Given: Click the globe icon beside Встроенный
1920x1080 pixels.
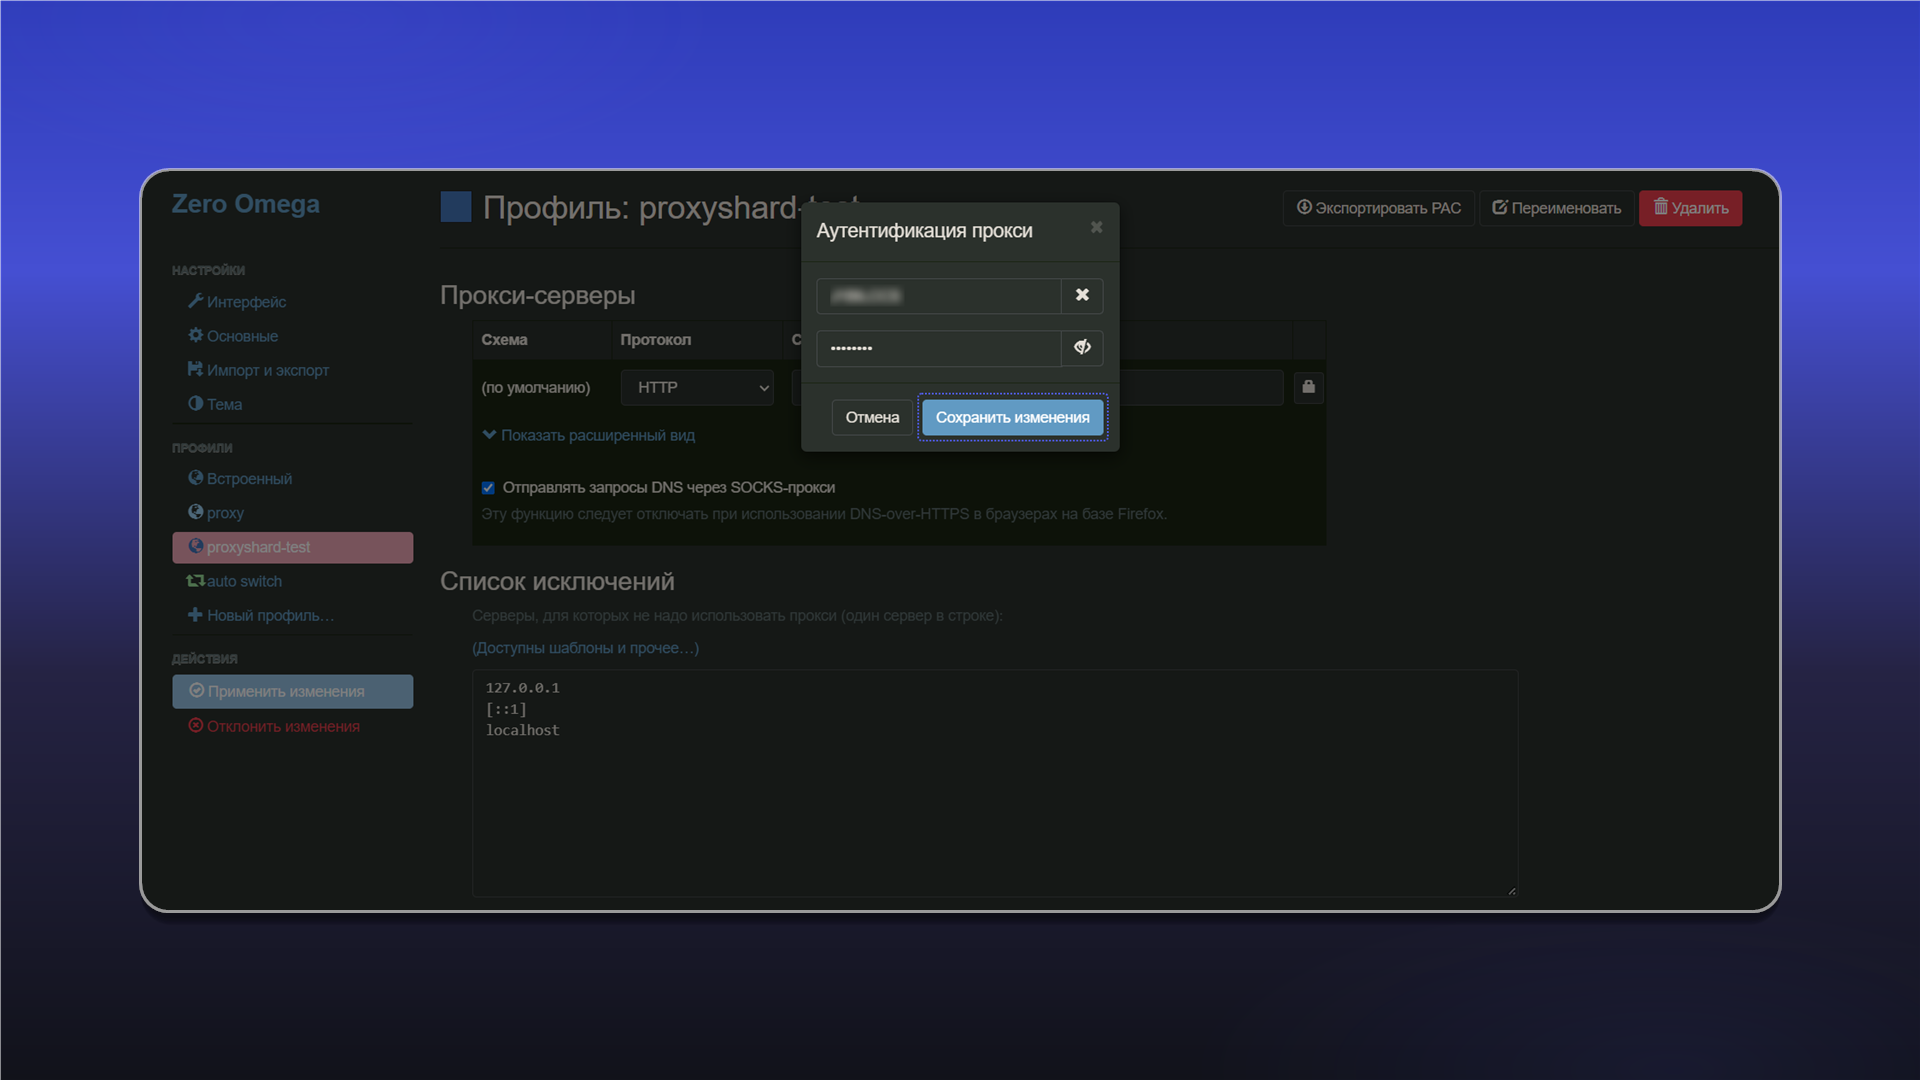Looking at the screenshot, I should pos(195,478).
